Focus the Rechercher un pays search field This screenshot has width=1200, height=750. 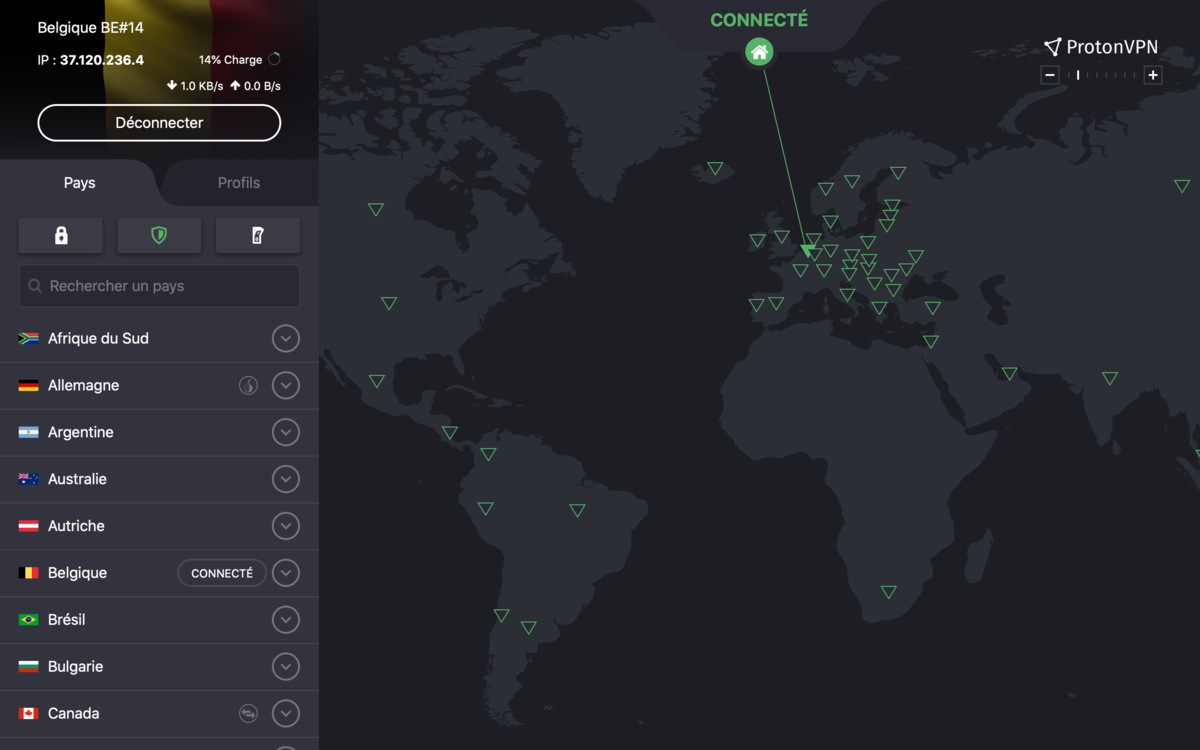click(159, 286)
